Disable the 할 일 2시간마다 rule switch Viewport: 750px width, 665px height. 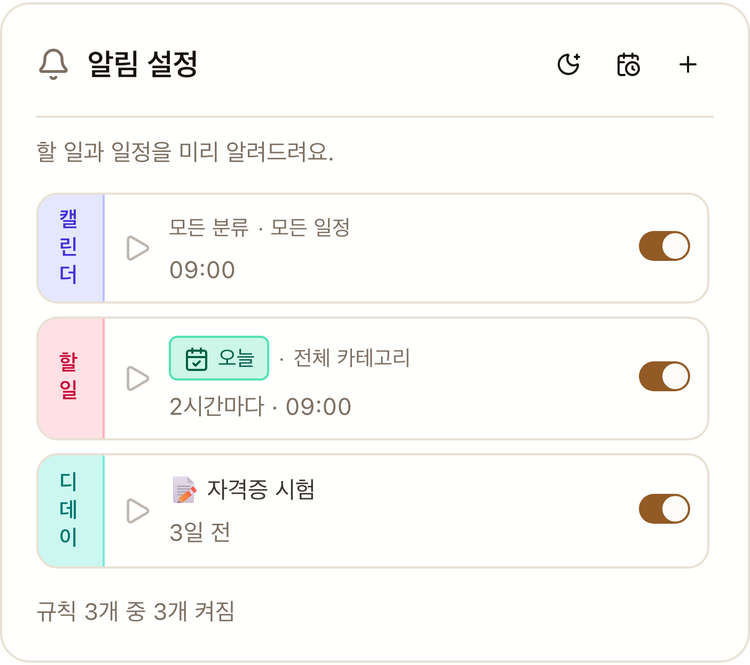(x=664, y=376)
